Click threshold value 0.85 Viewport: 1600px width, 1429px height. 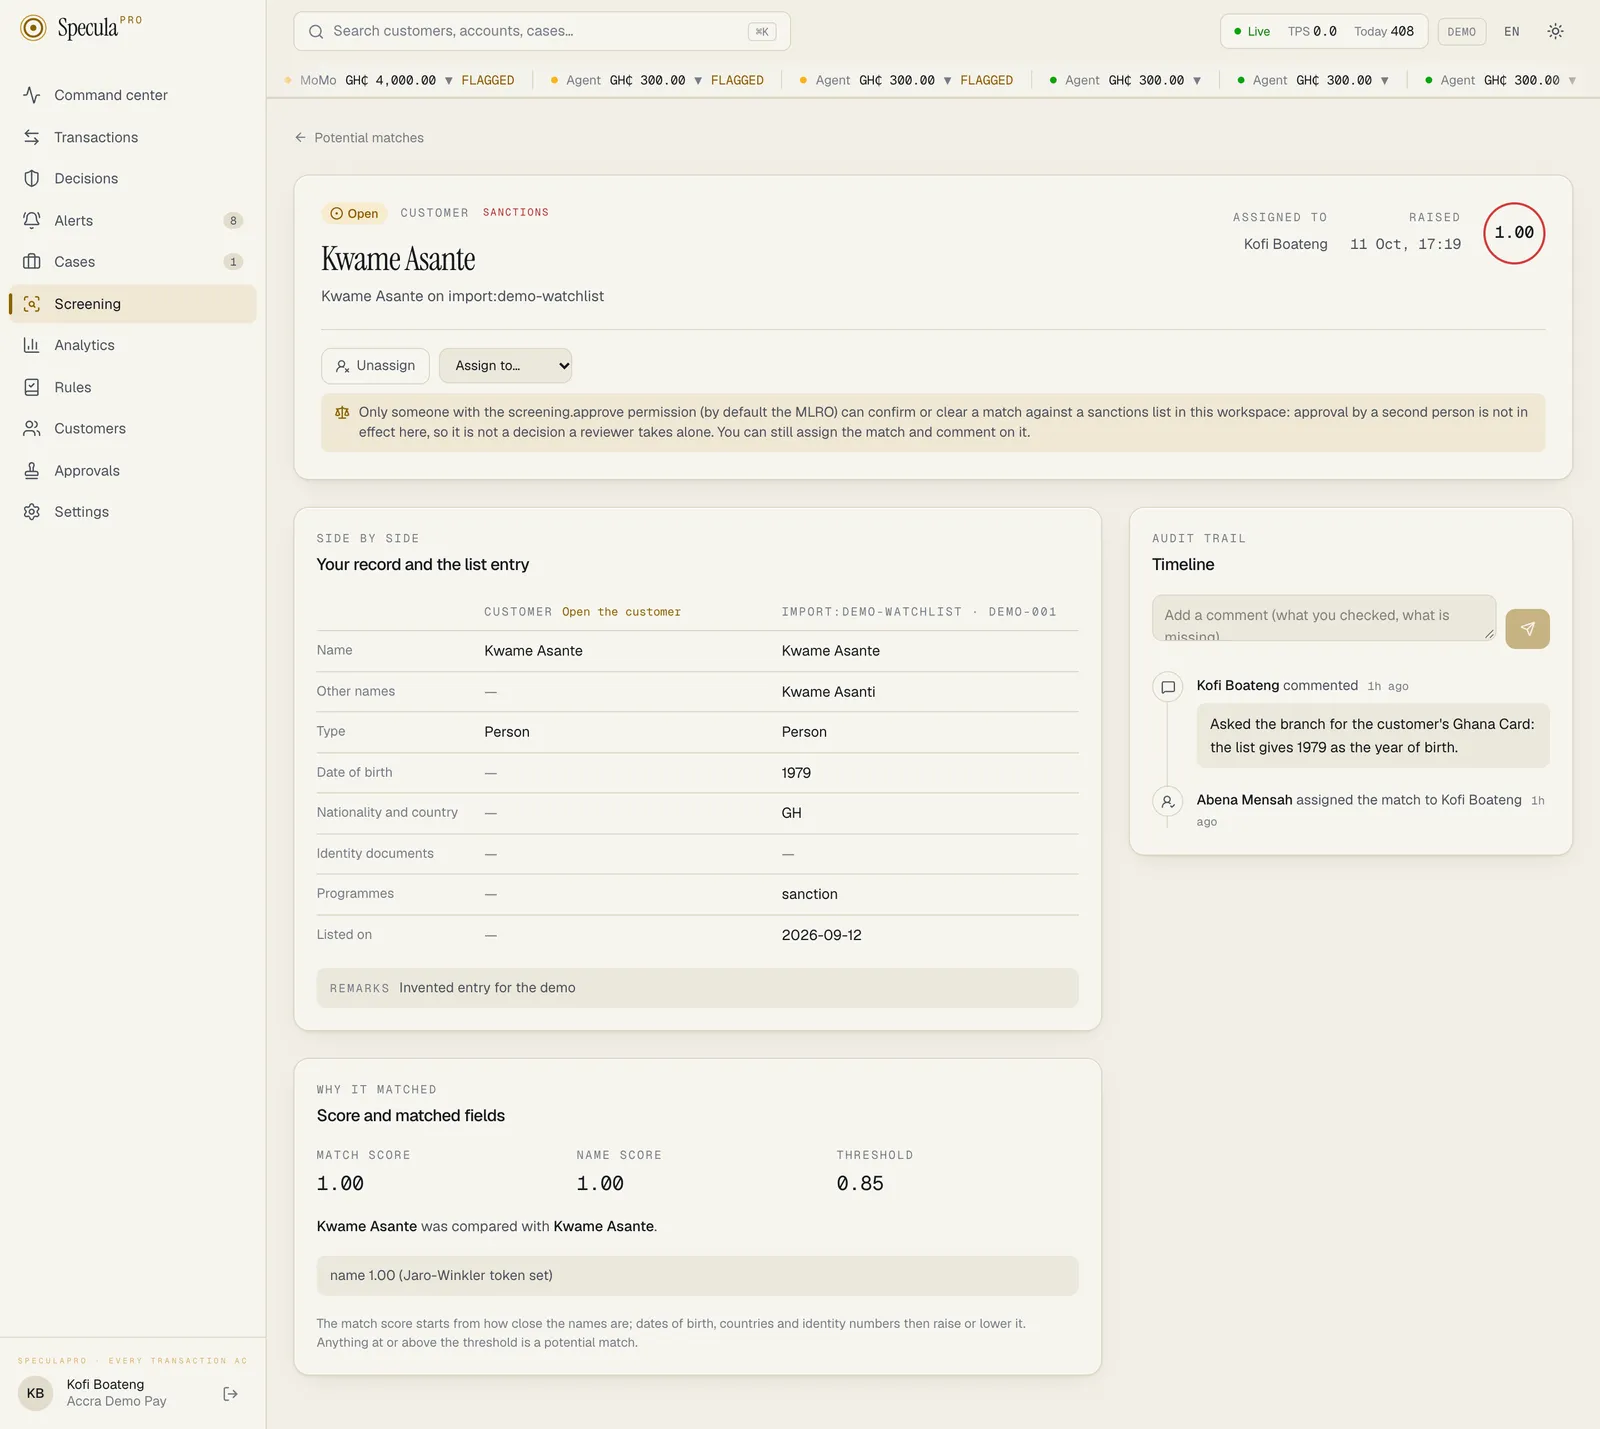(860, 1183)
